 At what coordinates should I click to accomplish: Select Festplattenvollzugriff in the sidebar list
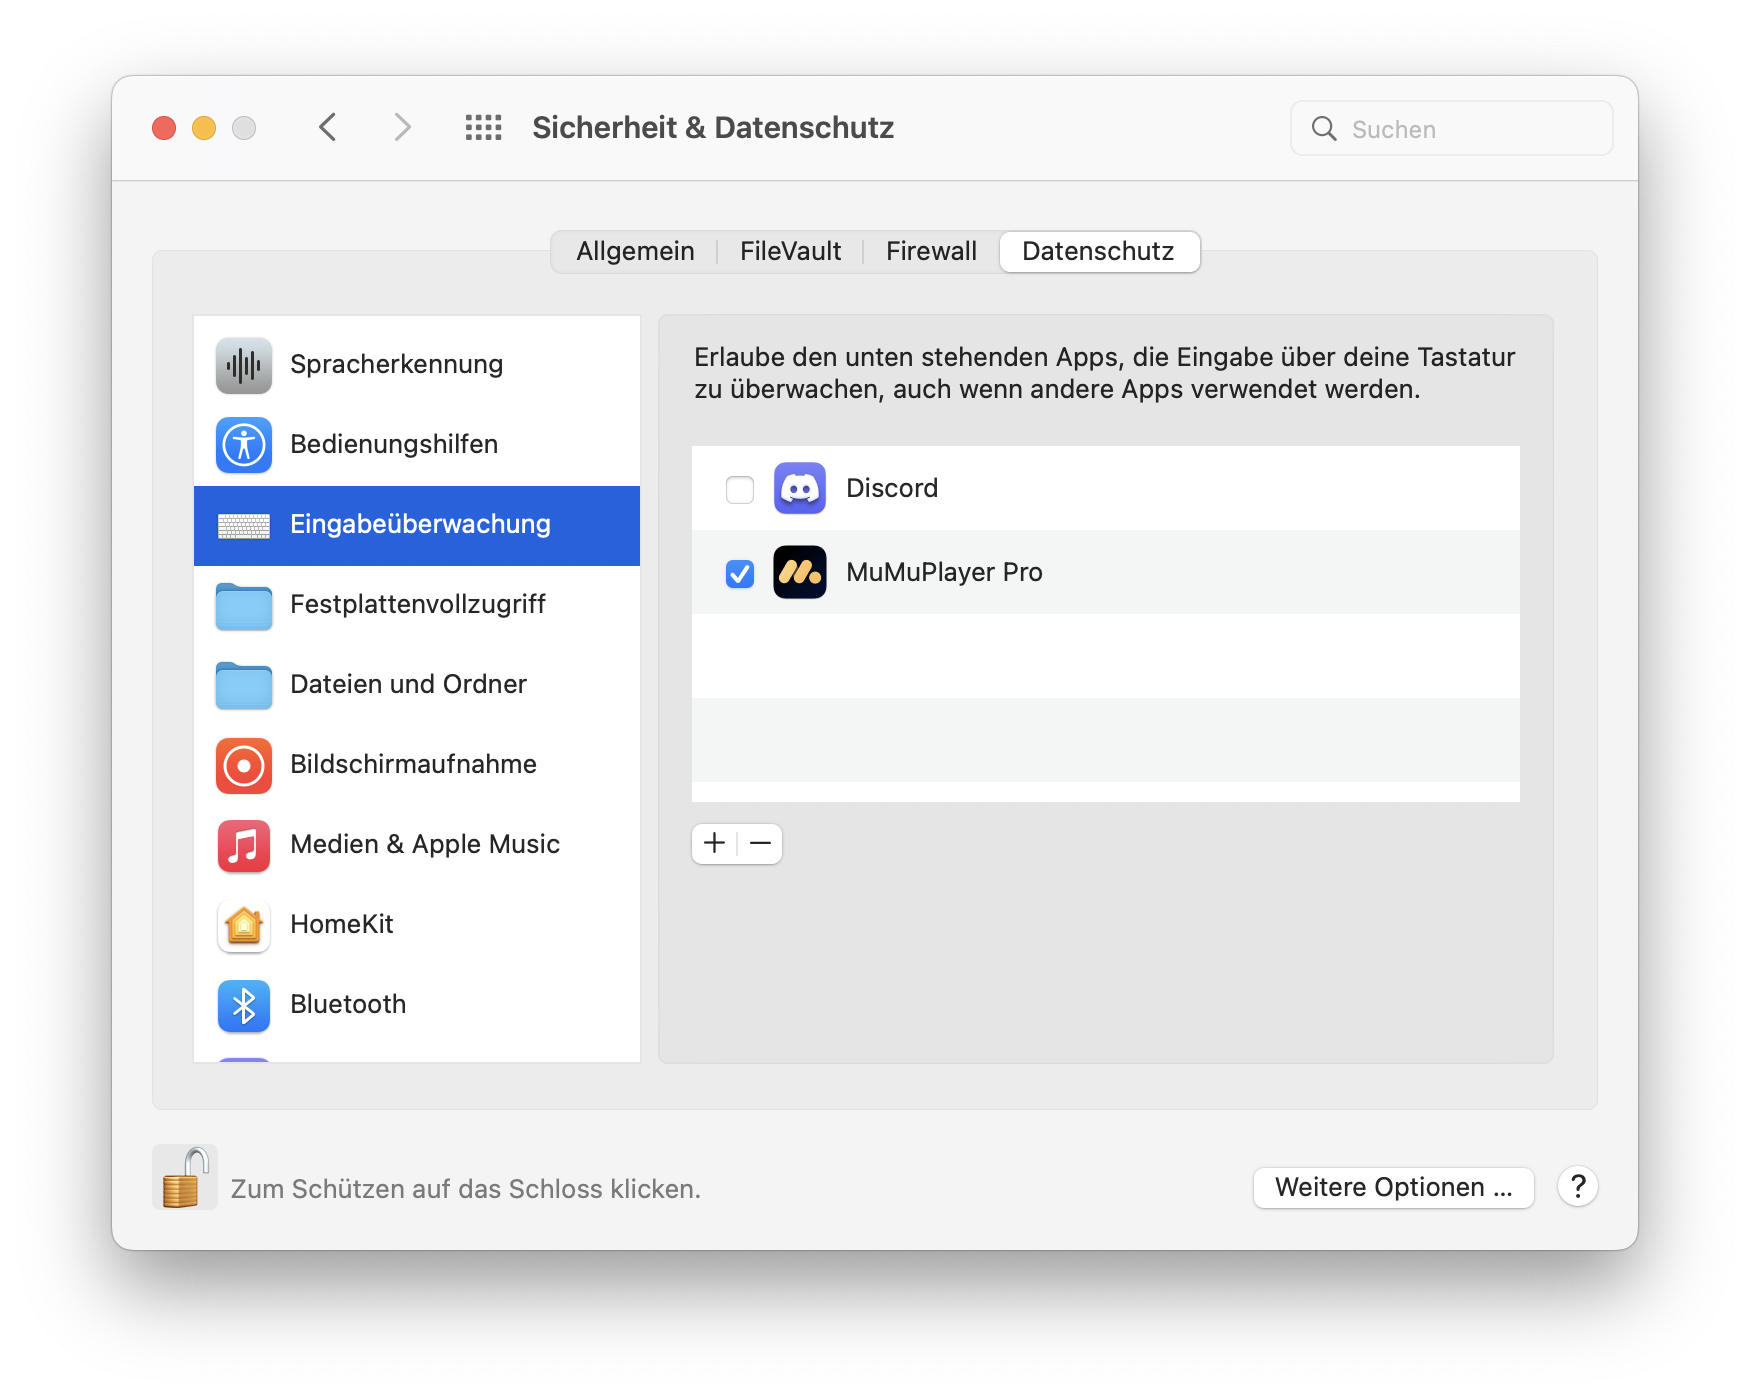[417, 605]
